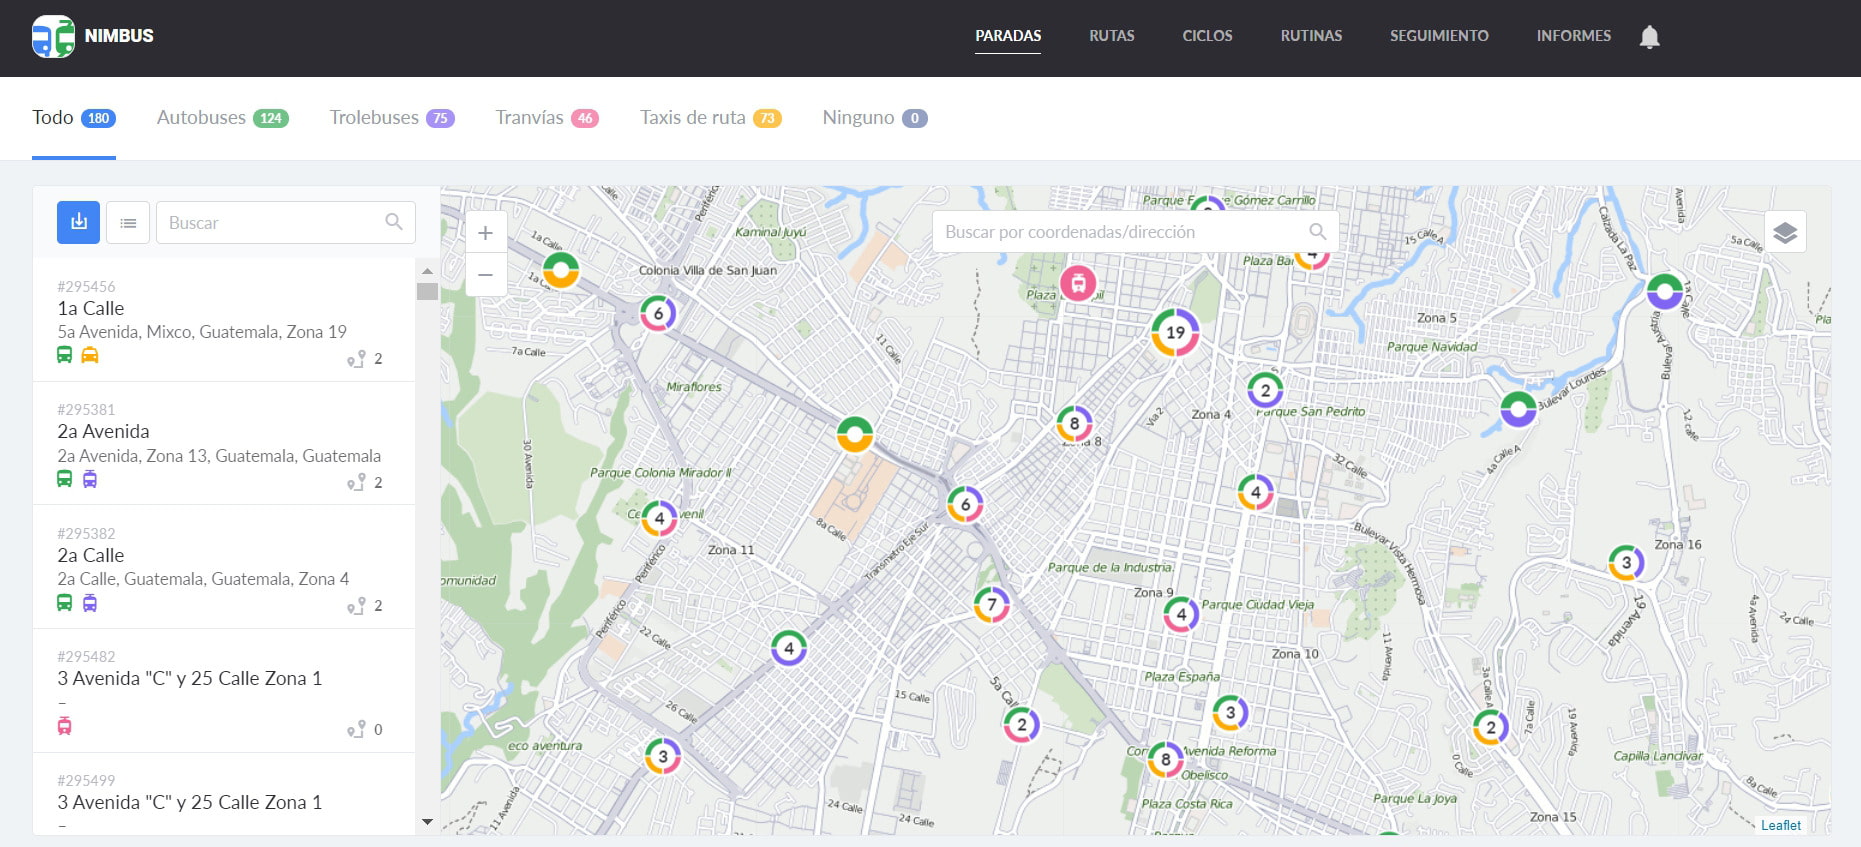This screenshot has width=1861, height=847.
Task: Switch to the Autobuses tab
Action: click(x=222, y=118)
